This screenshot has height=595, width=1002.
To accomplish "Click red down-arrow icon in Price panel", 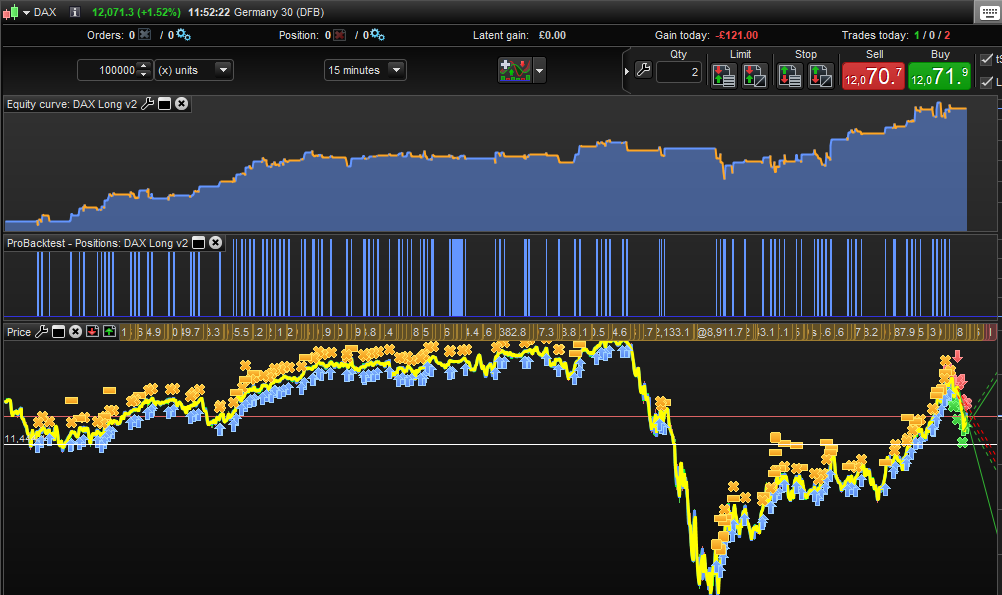I will click(x=92, y=331).
